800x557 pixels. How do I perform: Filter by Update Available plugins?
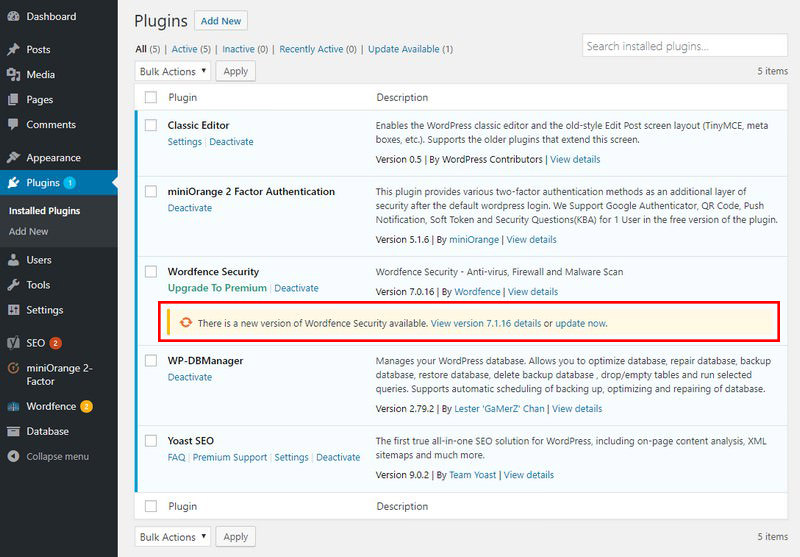click(404, 49)
